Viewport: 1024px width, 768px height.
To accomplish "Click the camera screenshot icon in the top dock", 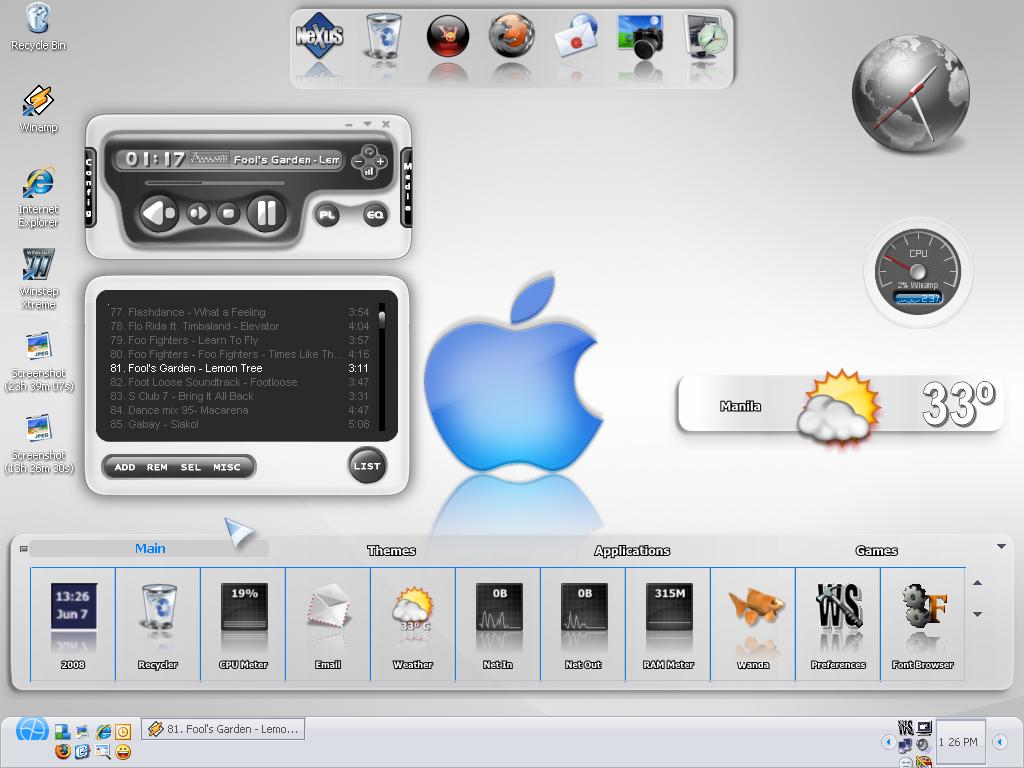I will click(640, 37).
